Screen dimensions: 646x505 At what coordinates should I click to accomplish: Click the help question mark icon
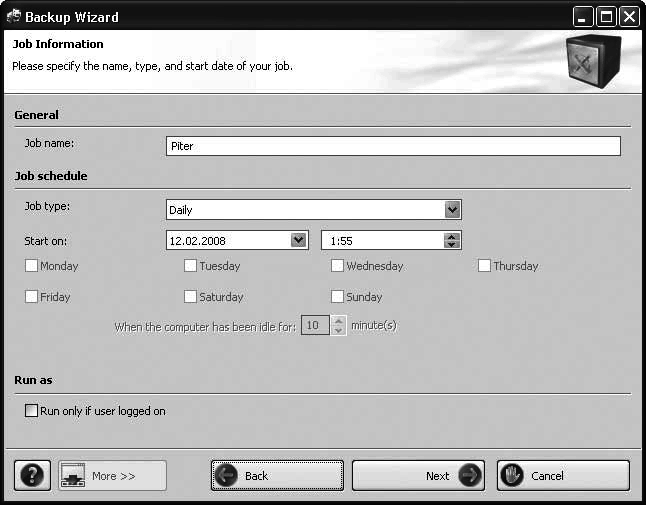(x=32, y=475)
